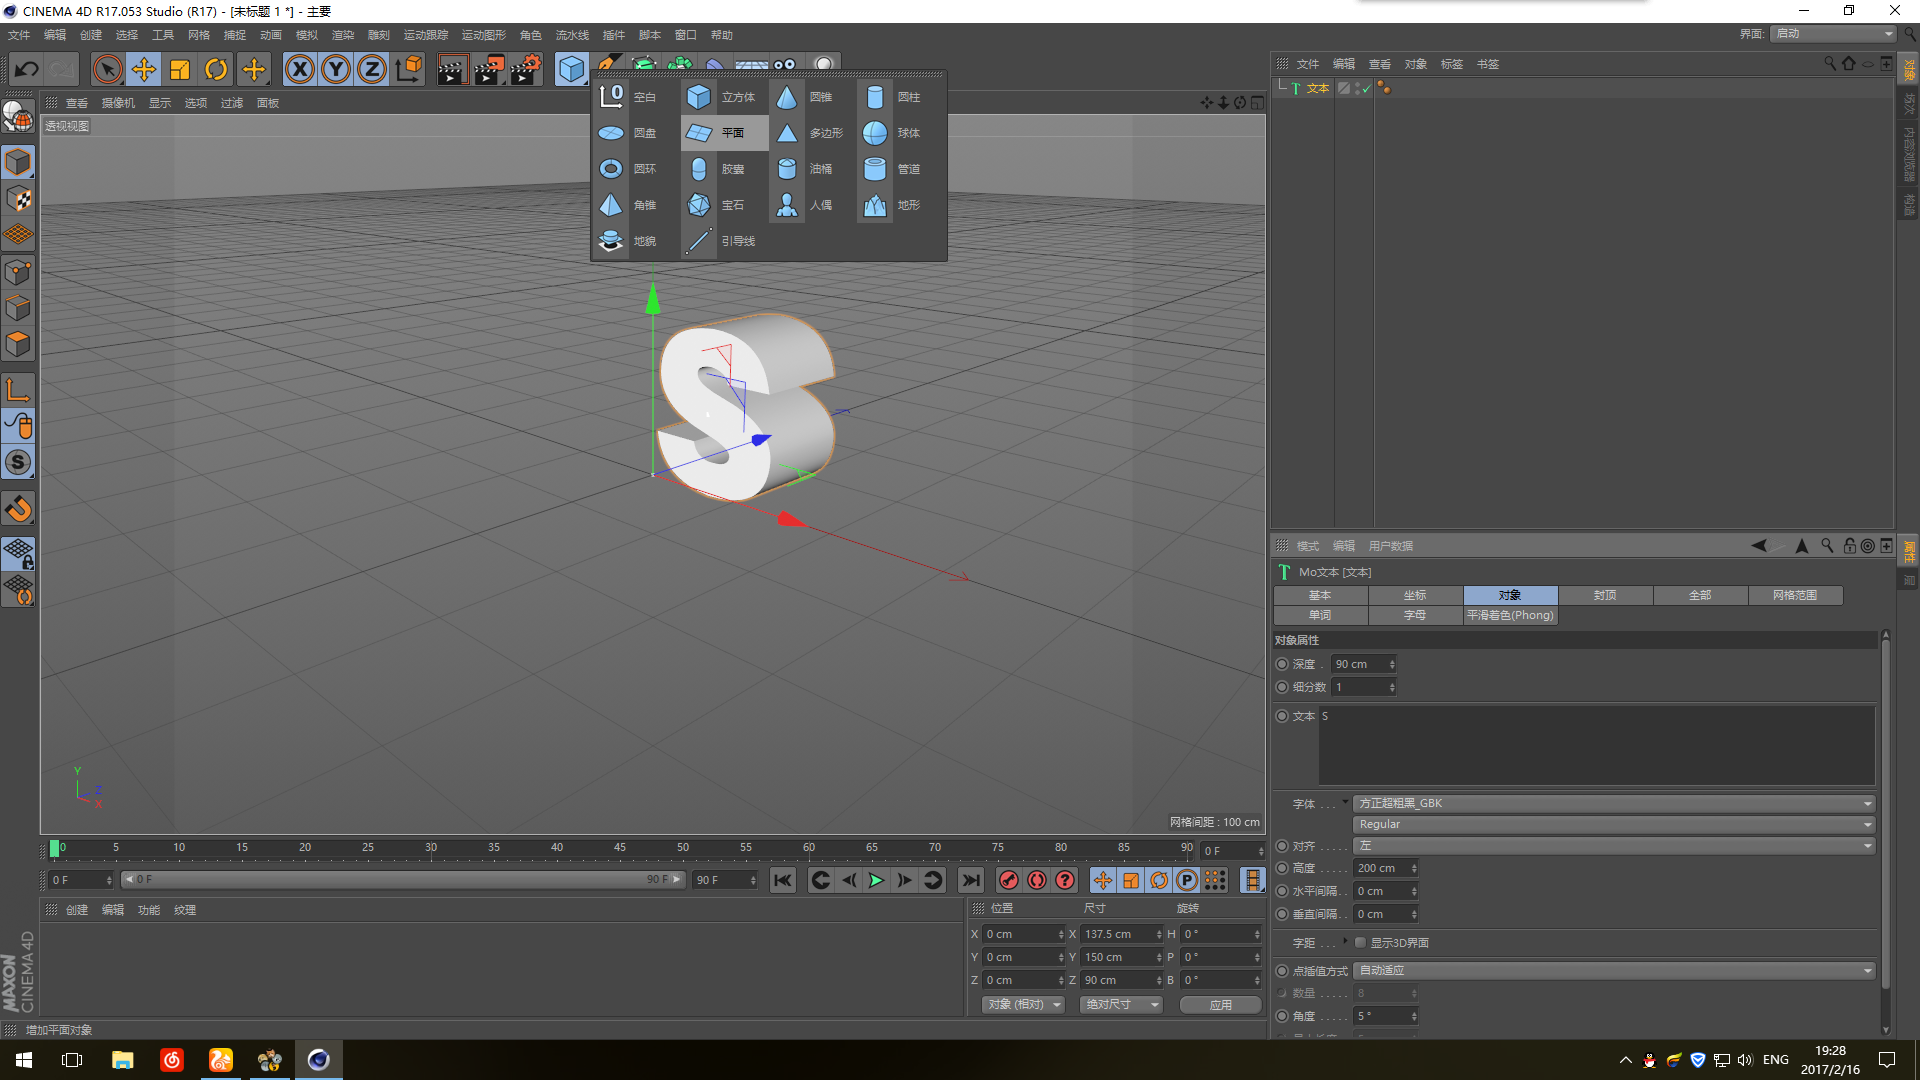Choose the Torus (圆环) primitive icon

611,169
